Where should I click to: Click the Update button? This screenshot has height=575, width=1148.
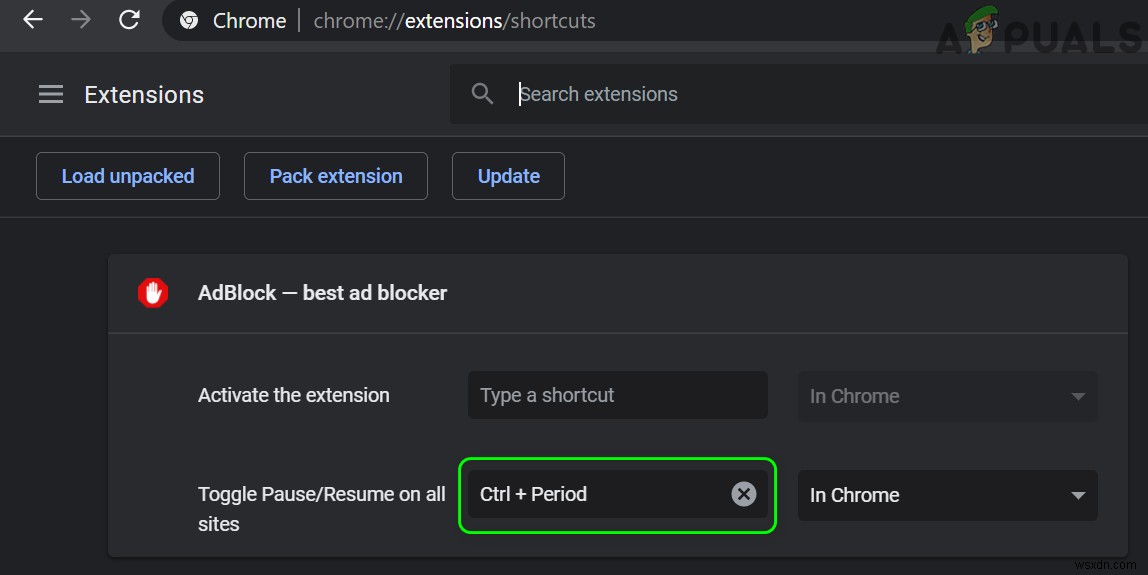tap(508, 176)
